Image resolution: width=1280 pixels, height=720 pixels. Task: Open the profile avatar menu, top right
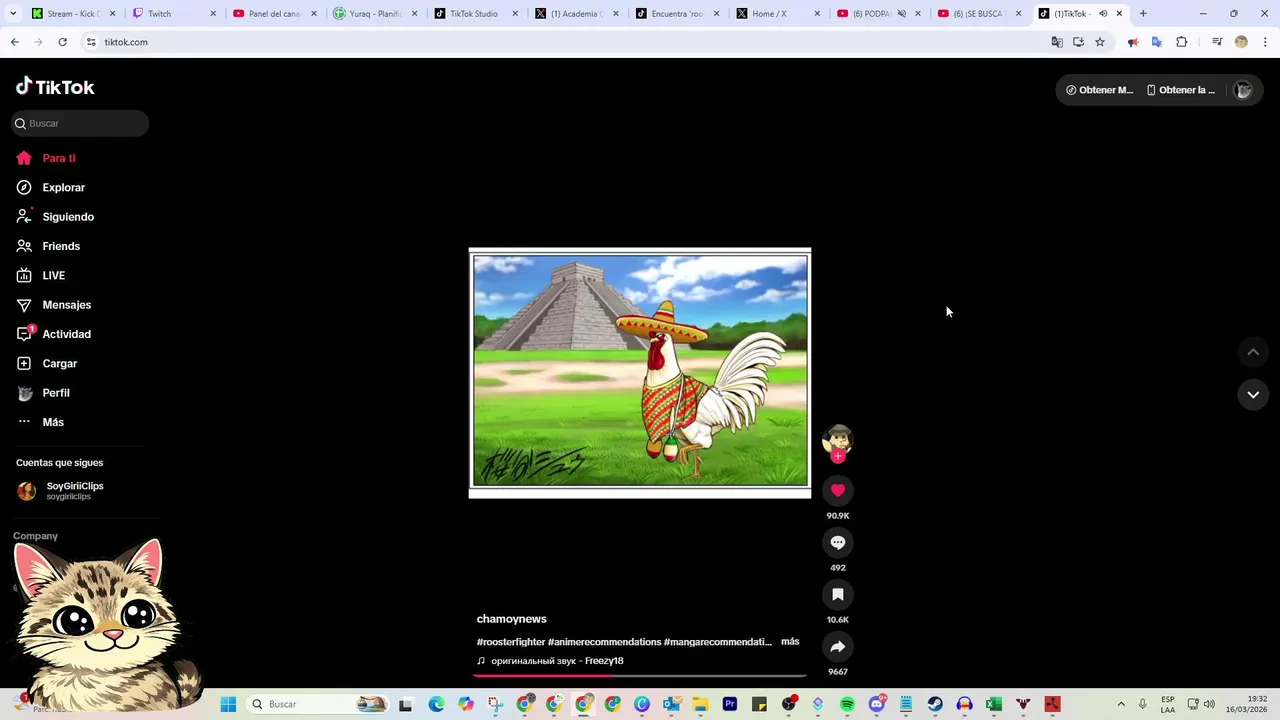click(x=1243, y=90)
